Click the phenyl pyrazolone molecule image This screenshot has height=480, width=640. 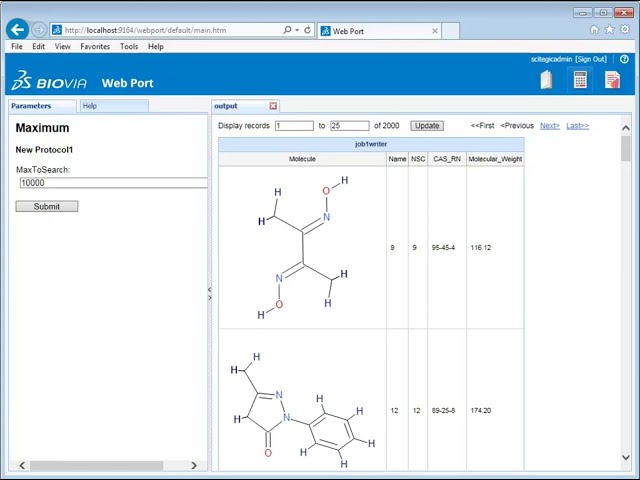[x=302, y=411]
